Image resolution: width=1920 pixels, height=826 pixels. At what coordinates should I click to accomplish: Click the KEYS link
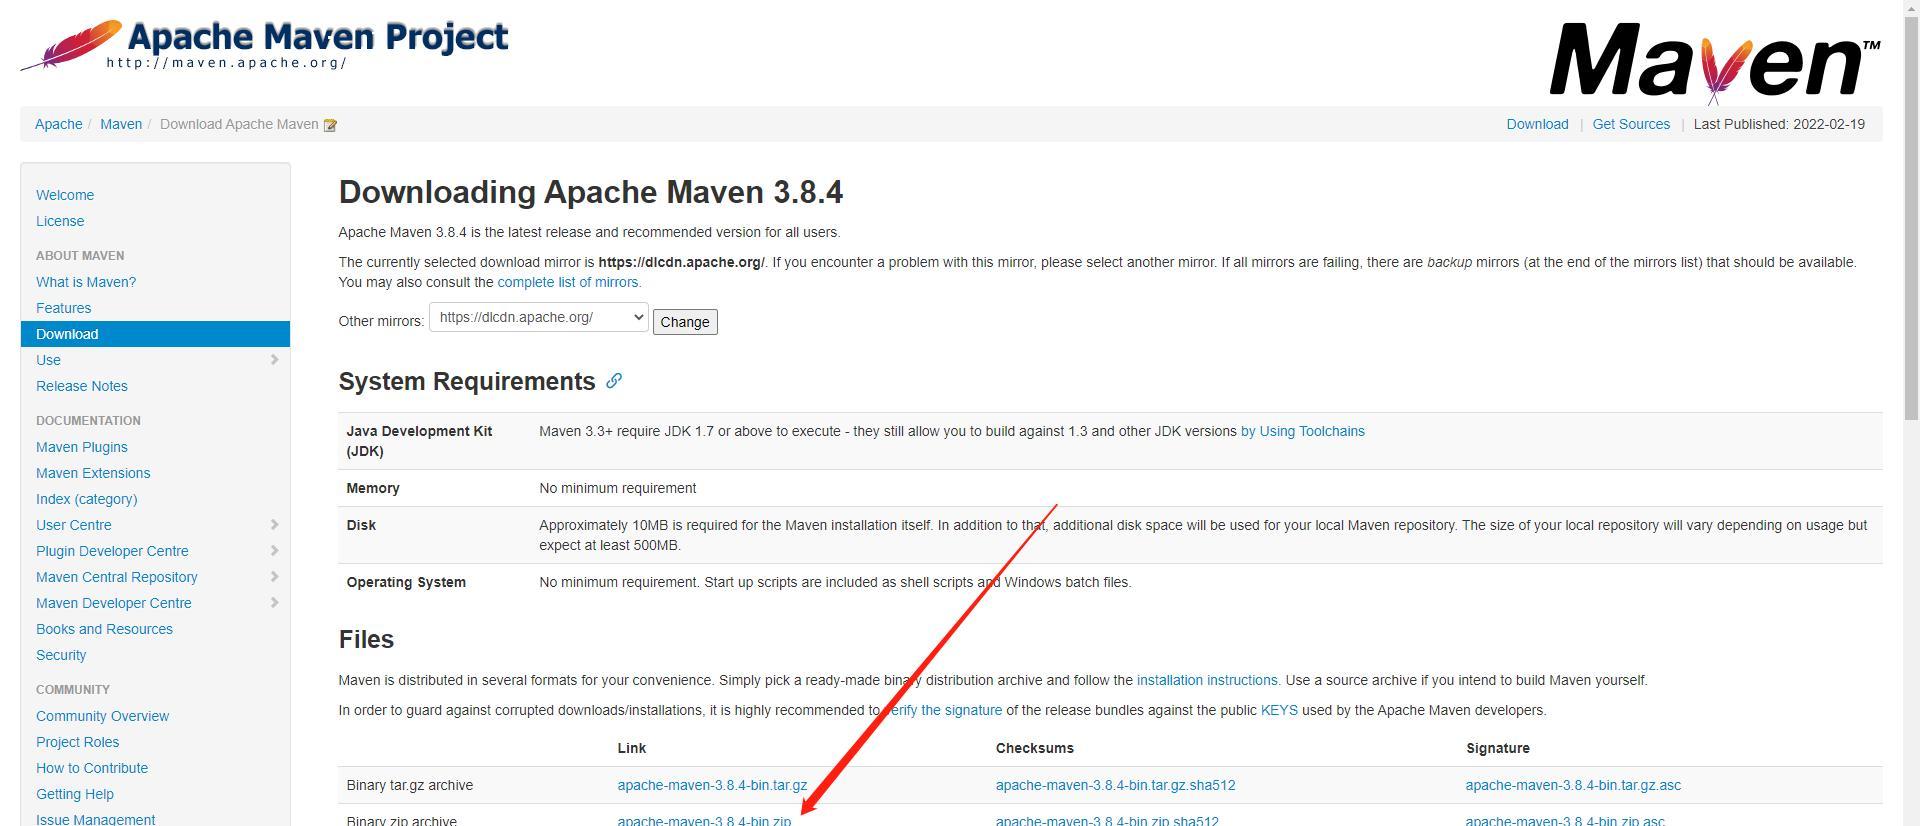(x=1279, y=710)
